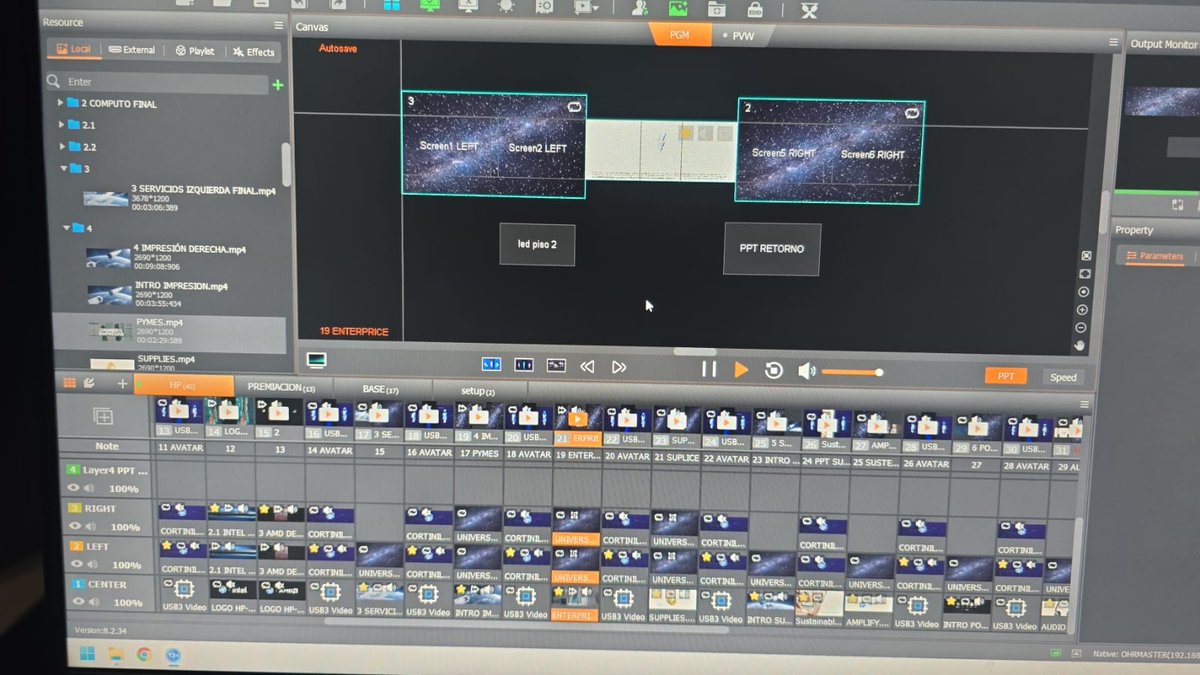1200x675 pixels.
Task: Adjust the orange volume slider
Action: coord(851,372)
